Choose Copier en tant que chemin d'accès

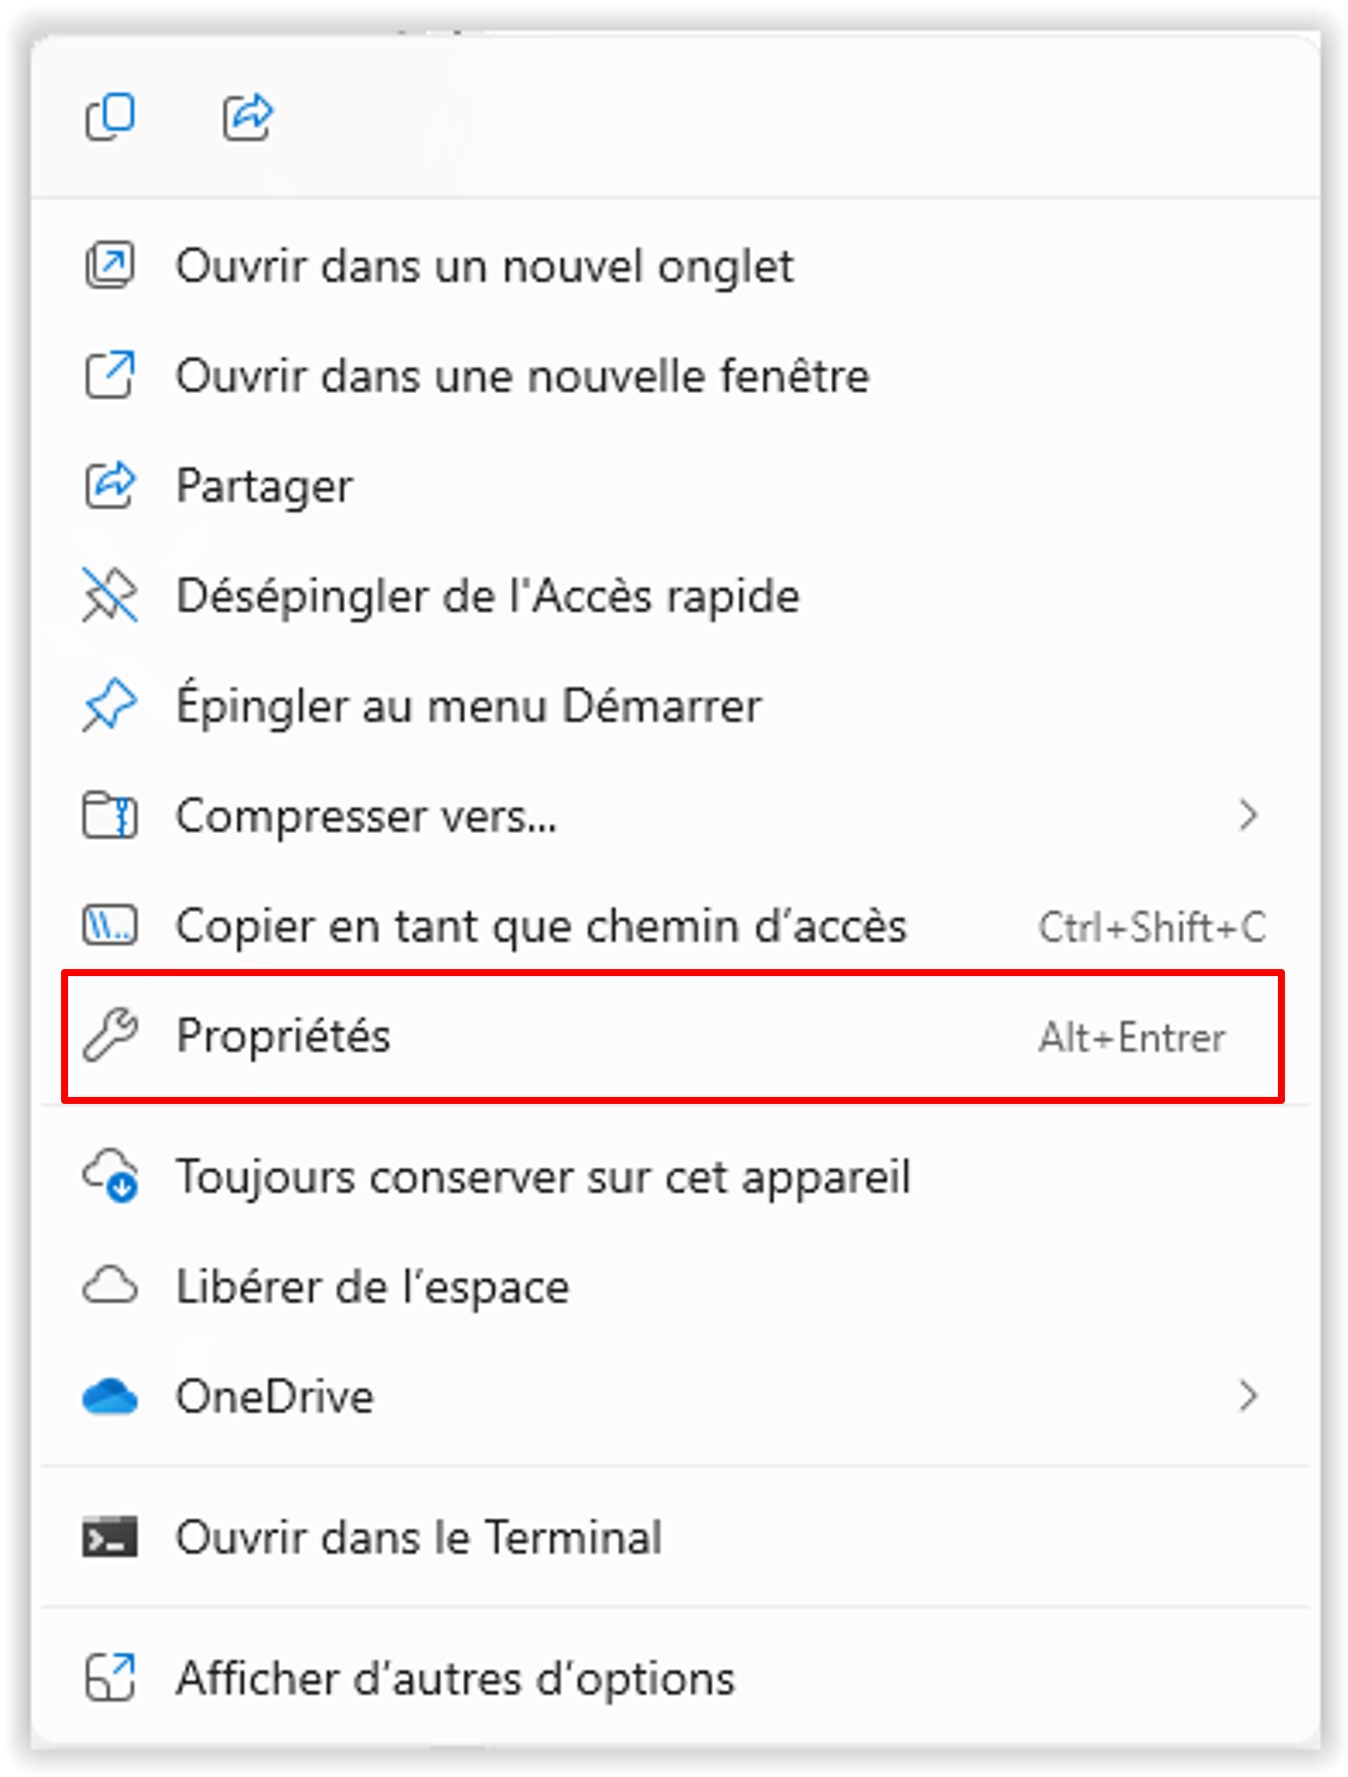(675, 926)
